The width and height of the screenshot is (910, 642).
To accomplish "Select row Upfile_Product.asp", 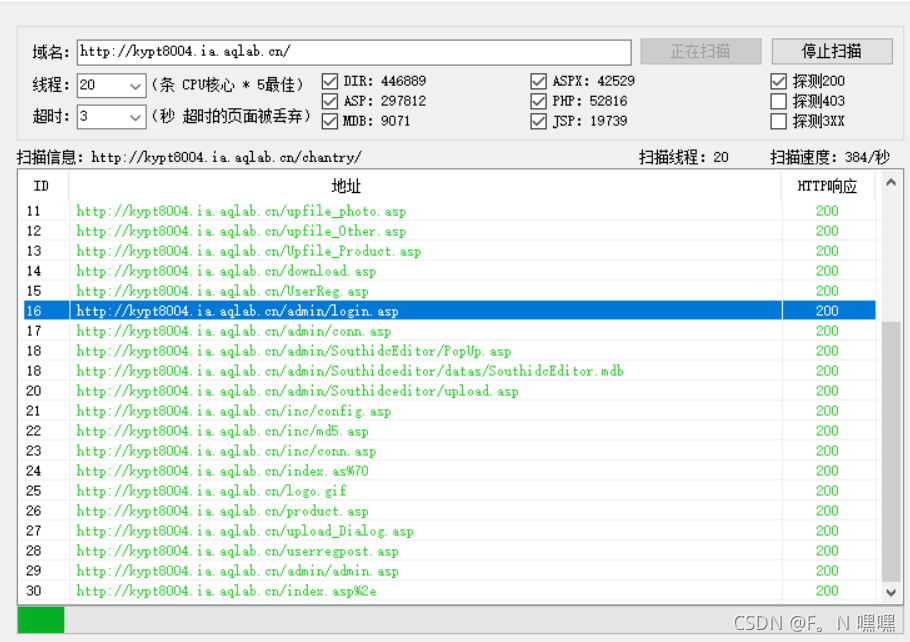I will [449, 251].
